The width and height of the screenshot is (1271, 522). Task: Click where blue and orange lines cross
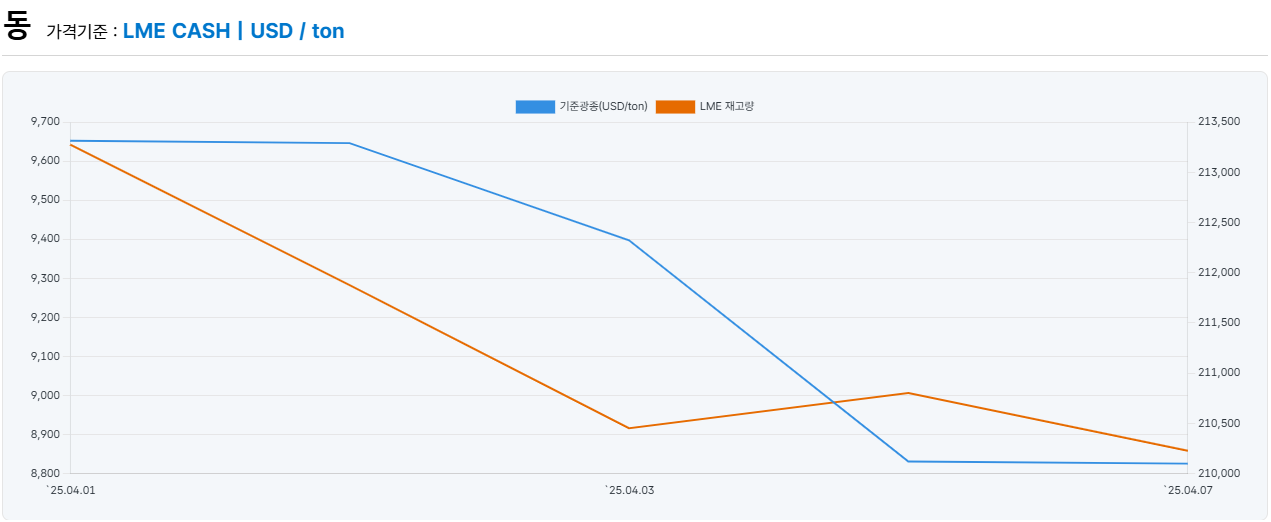tap(833, 403)
